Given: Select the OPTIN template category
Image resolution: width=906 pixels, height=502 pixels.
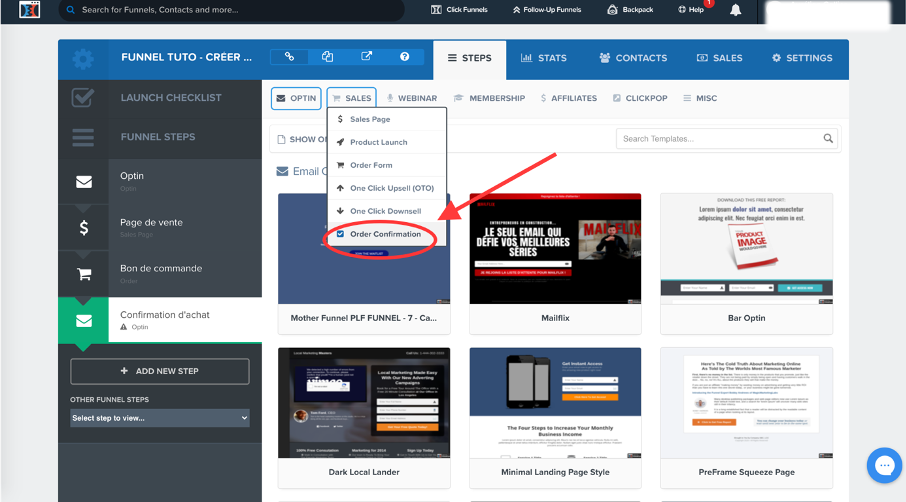Looking at the screenshot, I should 296,98.
